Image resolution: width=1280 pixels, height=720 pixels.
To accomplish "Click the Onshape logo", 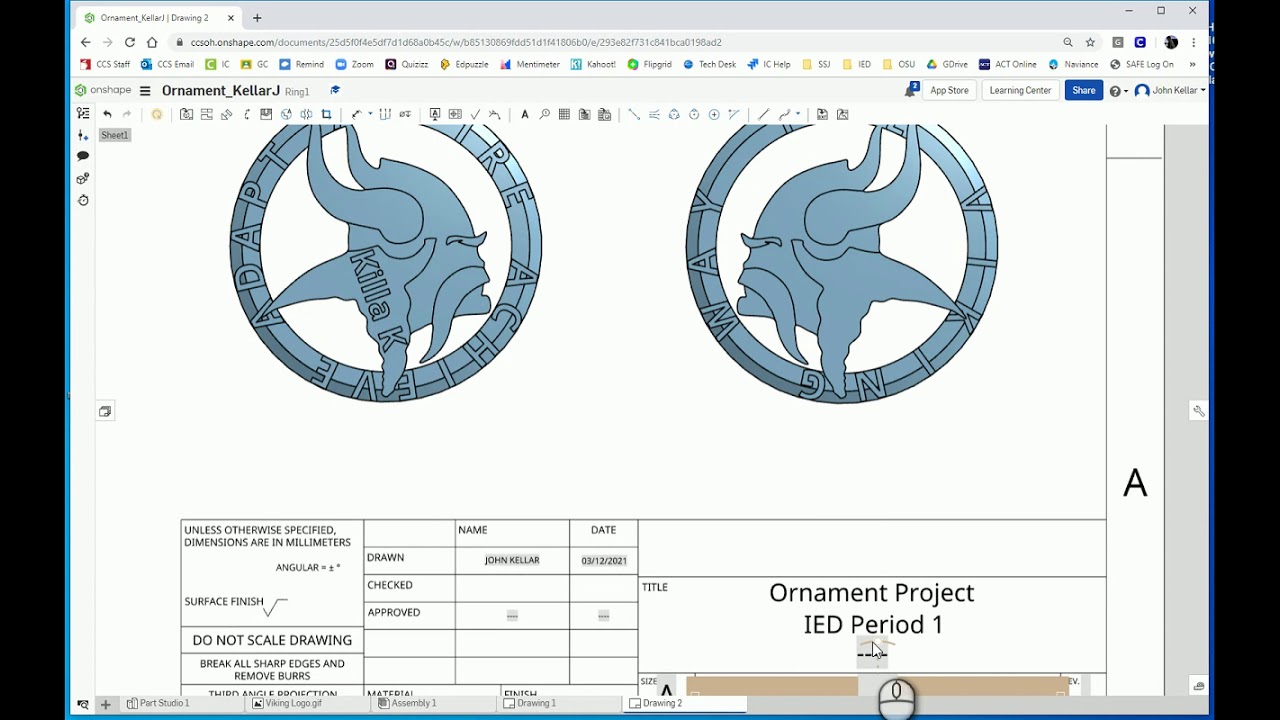I will (x=104, y=90).
